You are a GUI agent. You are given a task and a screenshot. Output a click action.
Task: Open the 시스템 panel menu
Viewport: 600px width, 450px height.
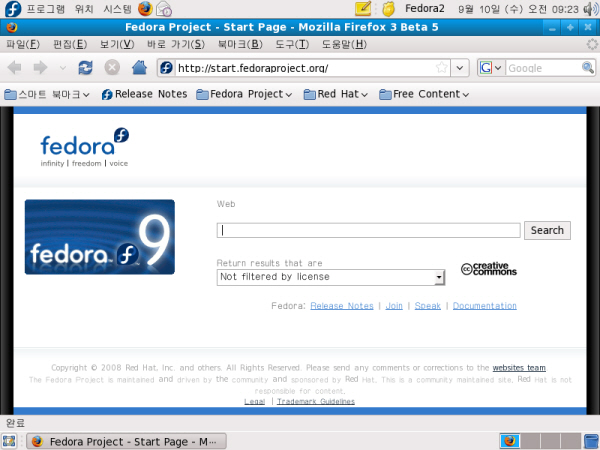[x=117, y=9]
